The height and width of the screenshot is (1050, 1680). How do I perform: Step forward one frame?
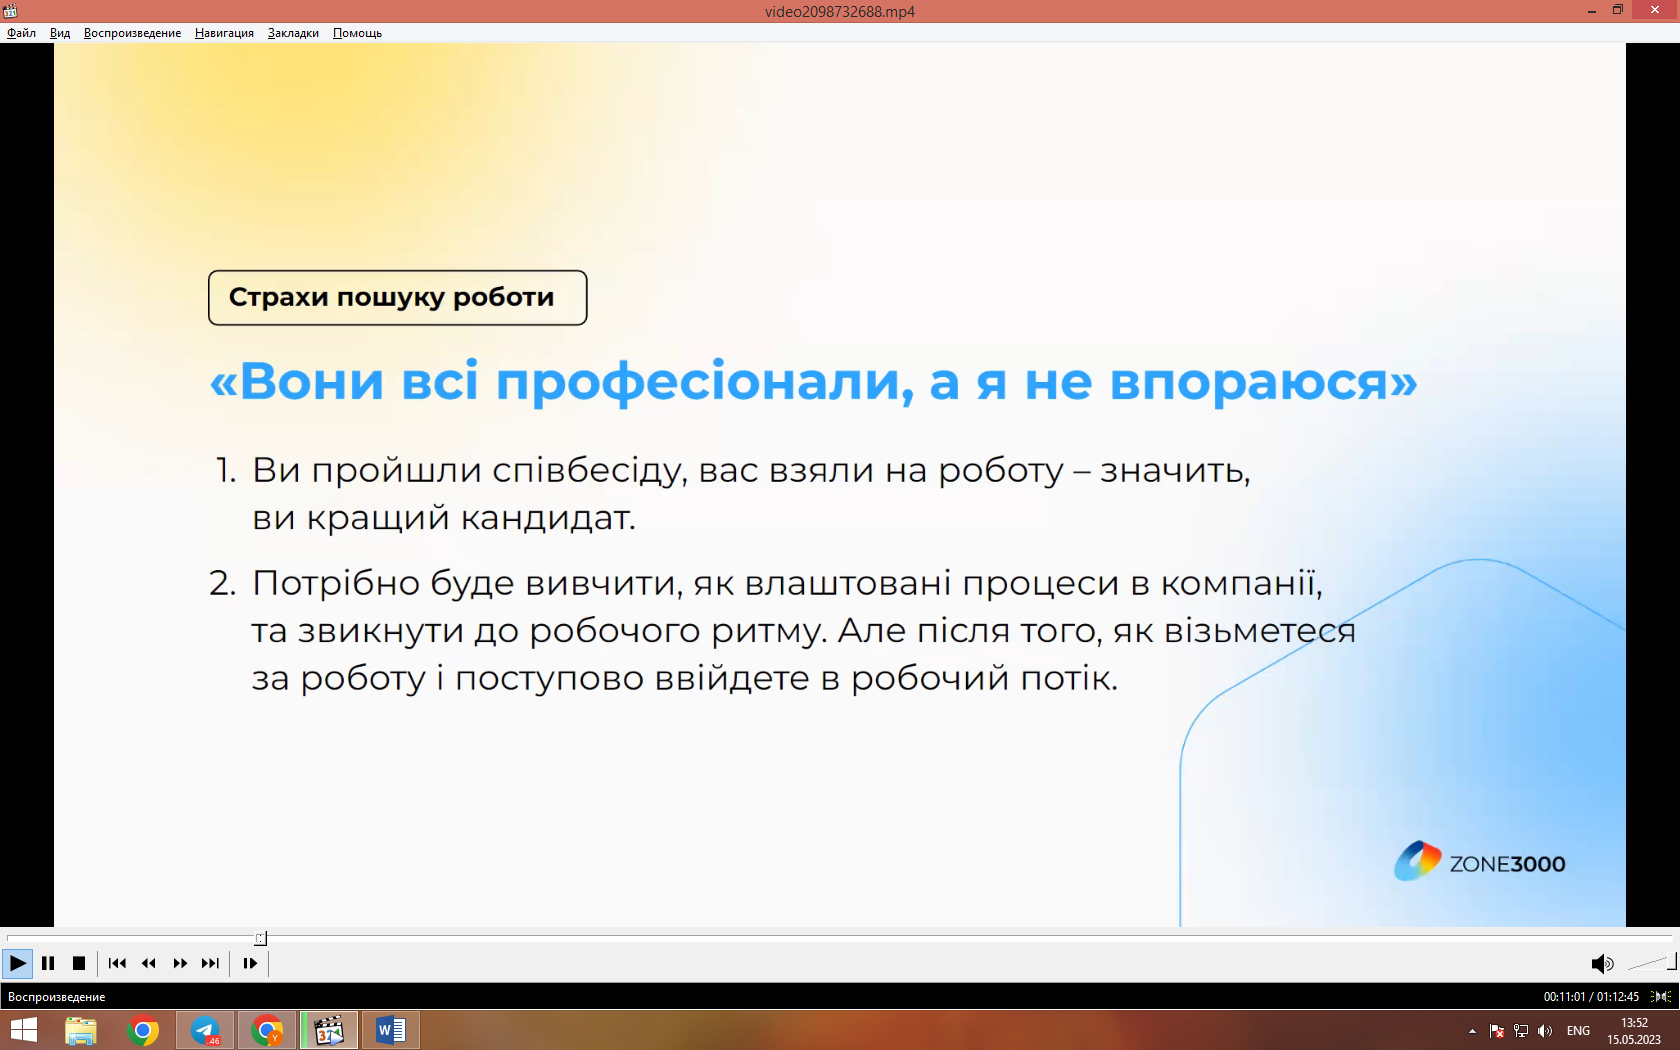click(250, 963)
